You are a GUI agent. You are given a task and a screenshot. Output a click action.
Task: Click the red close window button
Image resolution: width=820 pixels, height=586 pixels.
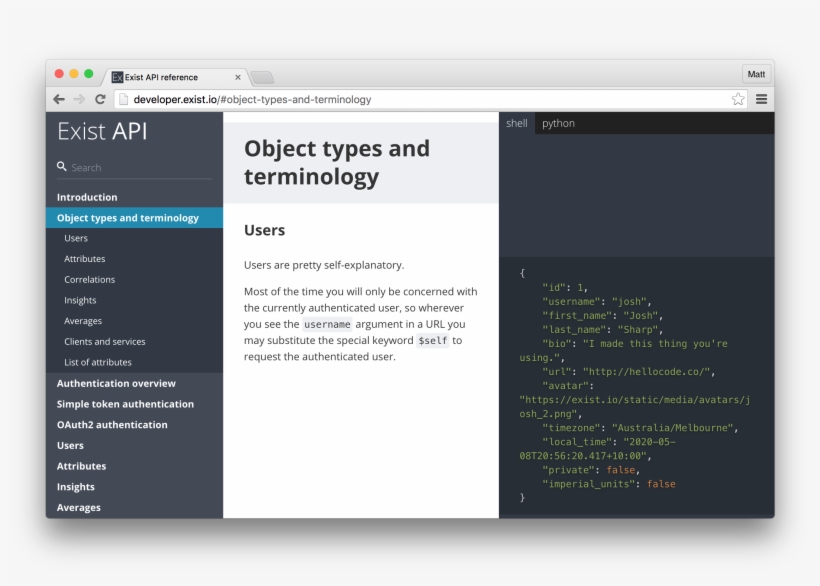point(59,74)
